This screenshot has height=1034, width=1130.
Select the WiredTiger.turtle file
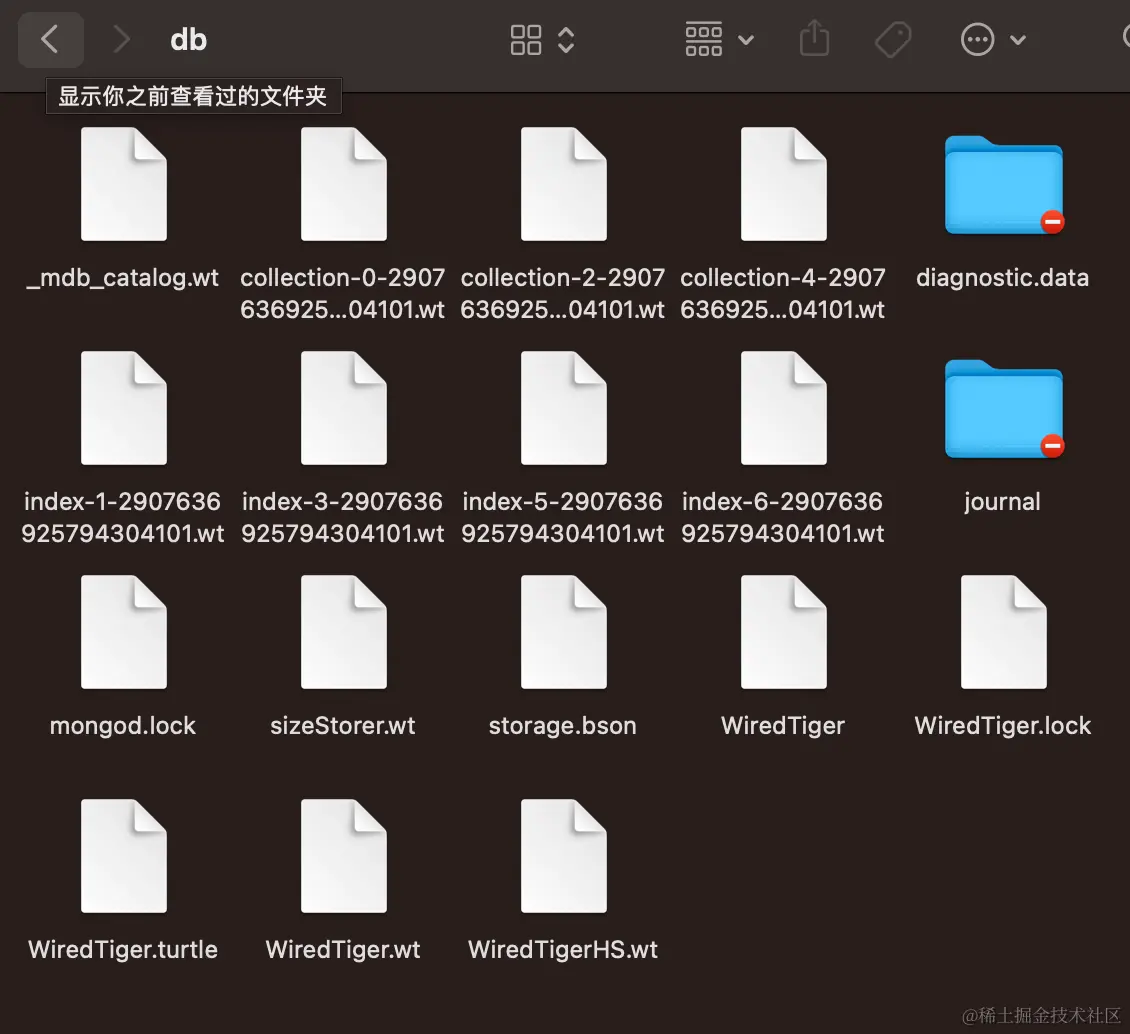(123, 856)
